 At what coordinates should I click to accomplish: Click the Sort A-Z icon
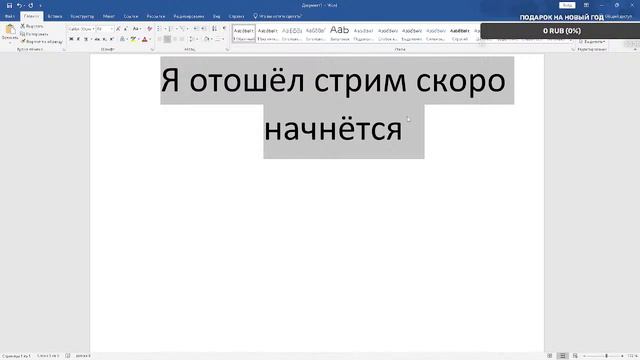pyautogui.click(x=214, y=29)
